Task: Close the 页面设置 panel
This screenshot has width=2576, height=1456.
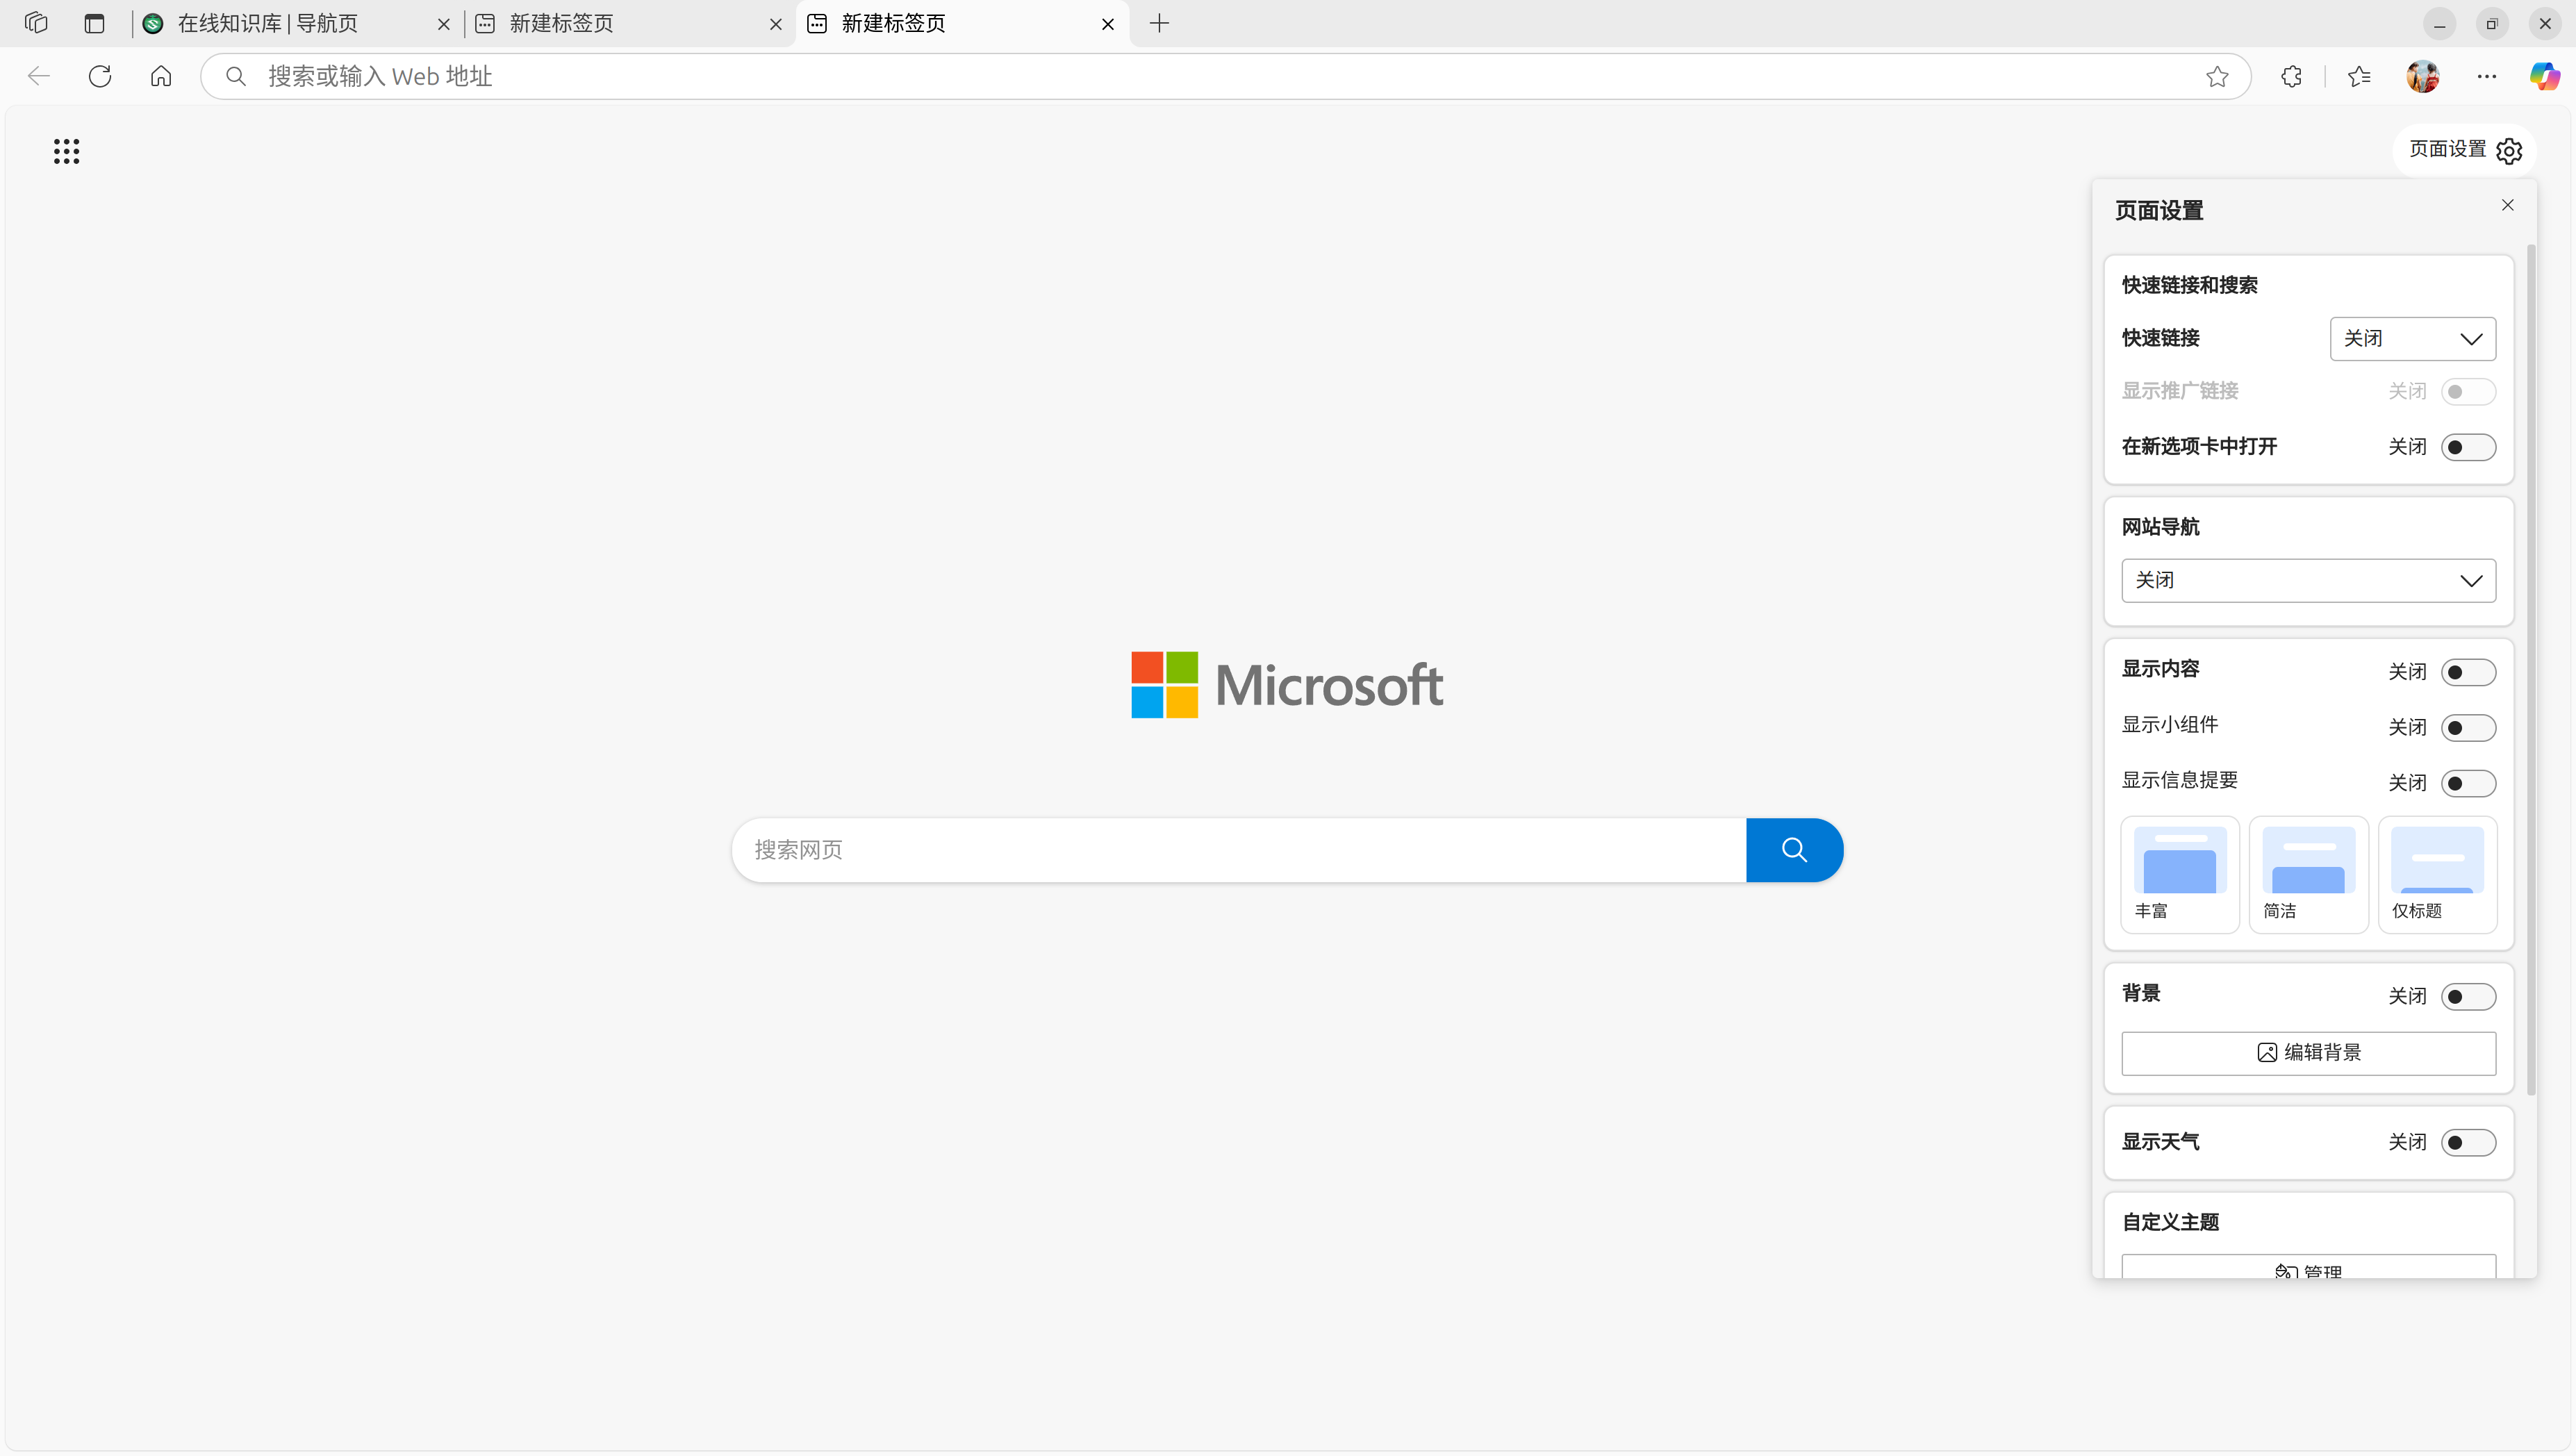Action: click(x=2507, y=205)
